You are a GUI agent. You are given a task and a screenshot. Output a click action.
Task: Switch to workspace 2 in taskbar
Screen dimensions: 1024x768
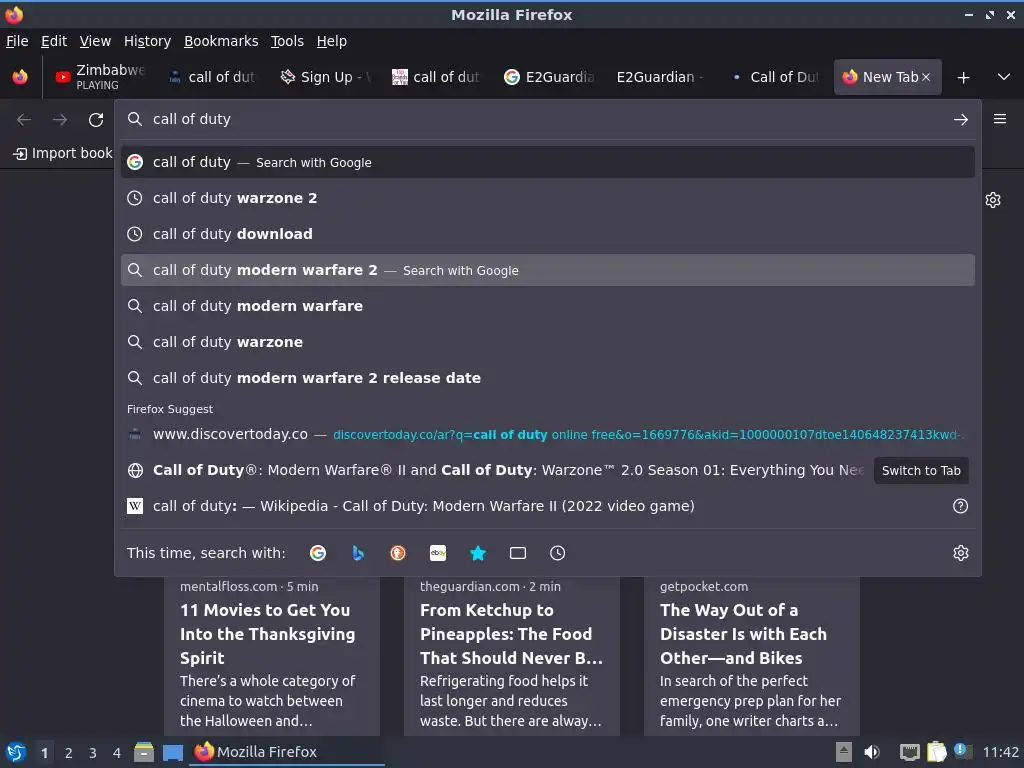(69, 753)
